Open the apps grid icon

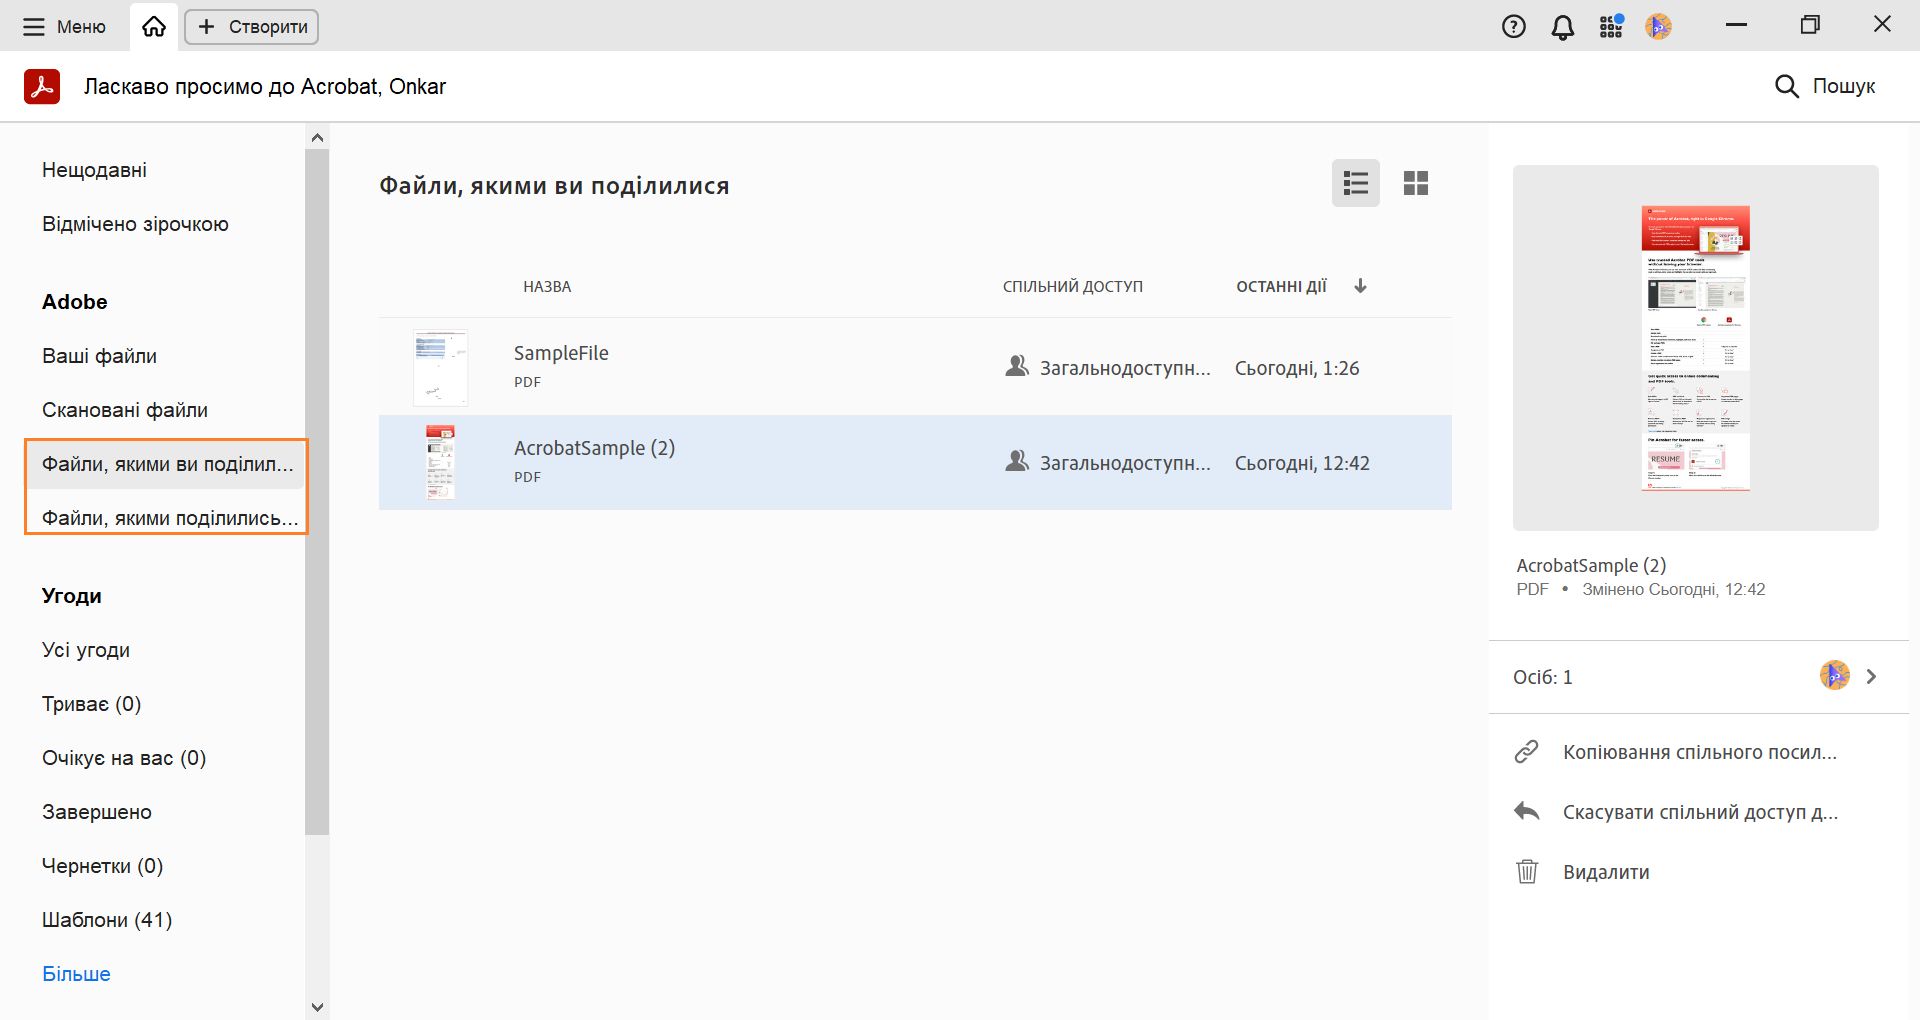click(1611, 27)
